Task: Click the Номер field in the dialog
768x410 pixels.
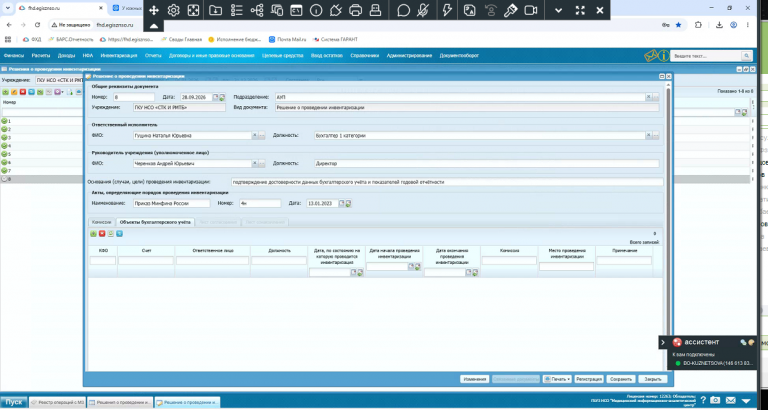Action: click(x=134, y=97)
